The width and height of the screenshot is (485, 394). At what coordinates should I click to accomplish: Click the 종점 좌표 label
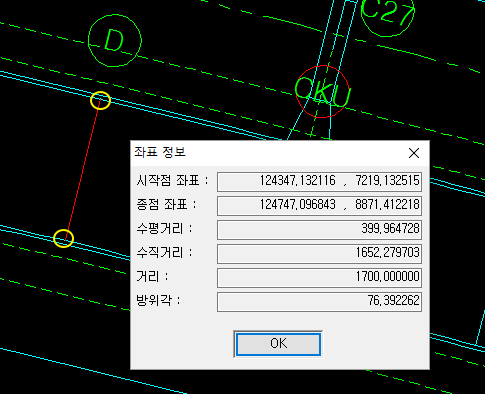click(x=166, y=204)
